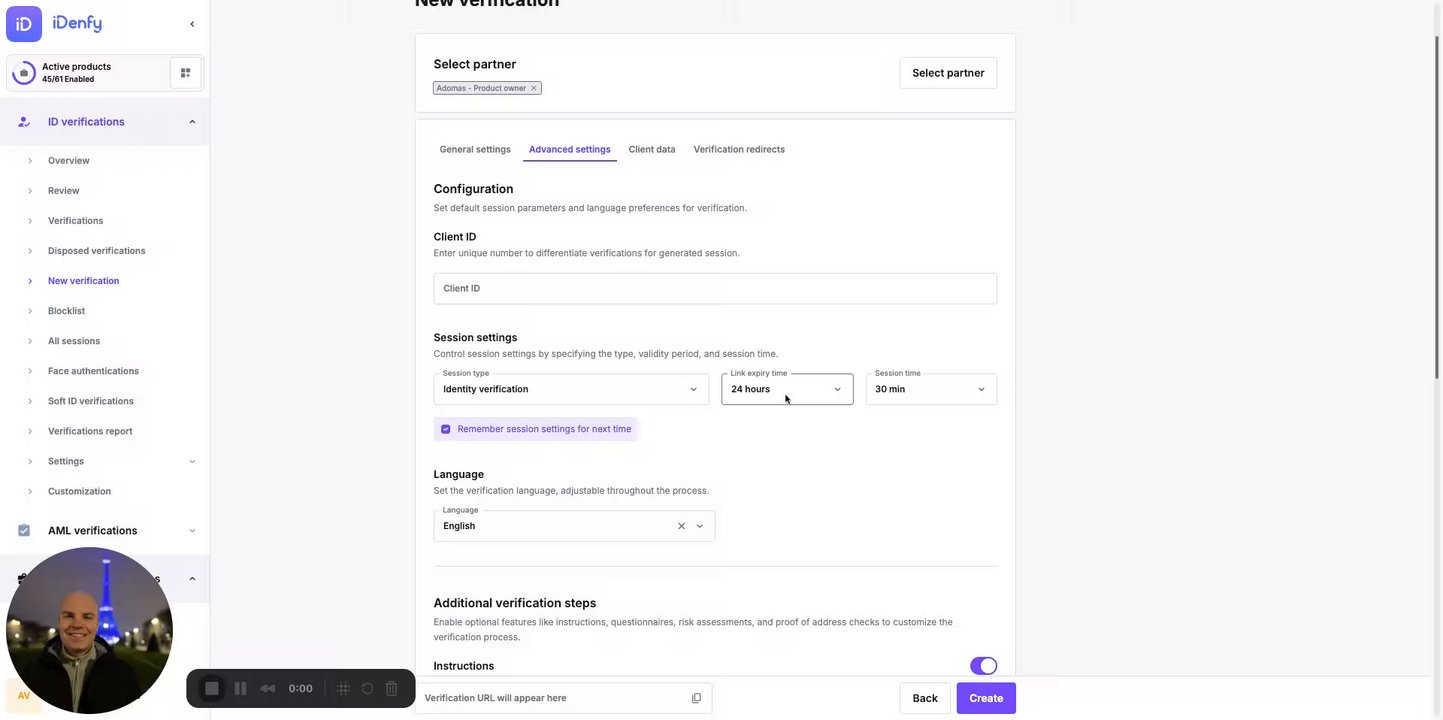Click the iDenfy logo icon
Image resolution: width=1443 pixels, height=720 pixels.
tap(24, 24)
